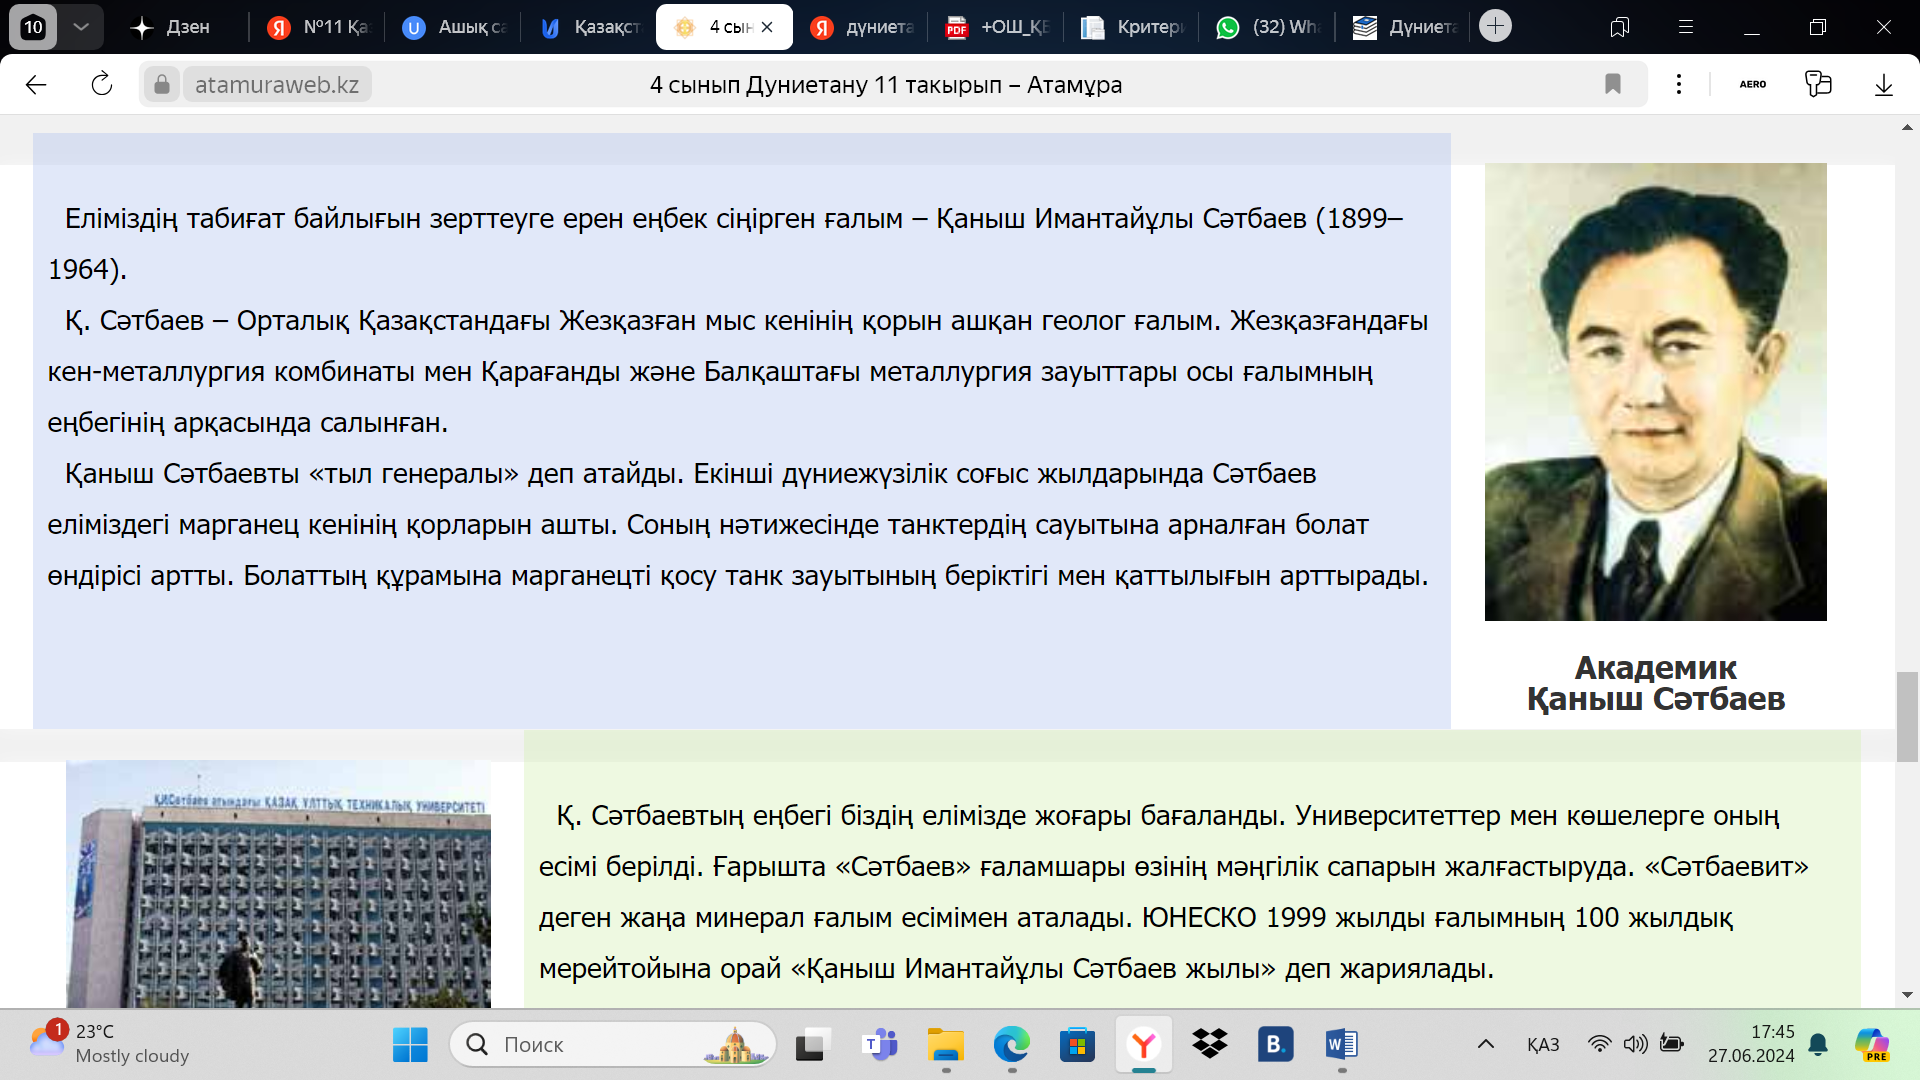This screenshot has height=1080, width=1920.
Task: Switch to the Дзен tab
Action: (172, 27)
